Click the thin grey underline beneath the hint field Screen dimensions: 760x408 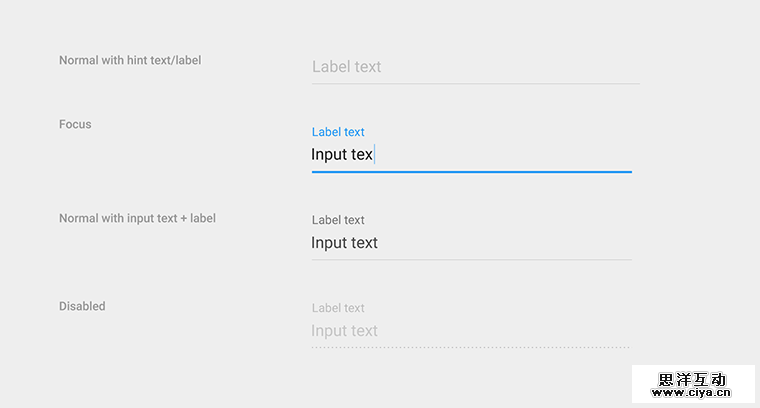click(x=475, y=83)
